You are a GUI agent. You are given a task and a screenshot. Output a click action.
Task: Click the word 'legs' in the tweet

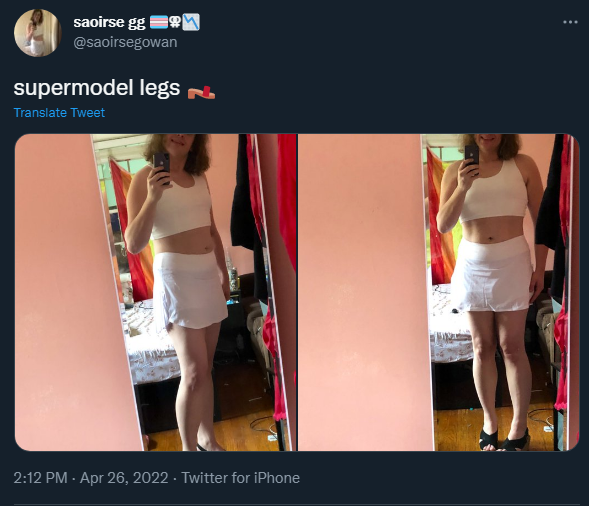point(160,89)
